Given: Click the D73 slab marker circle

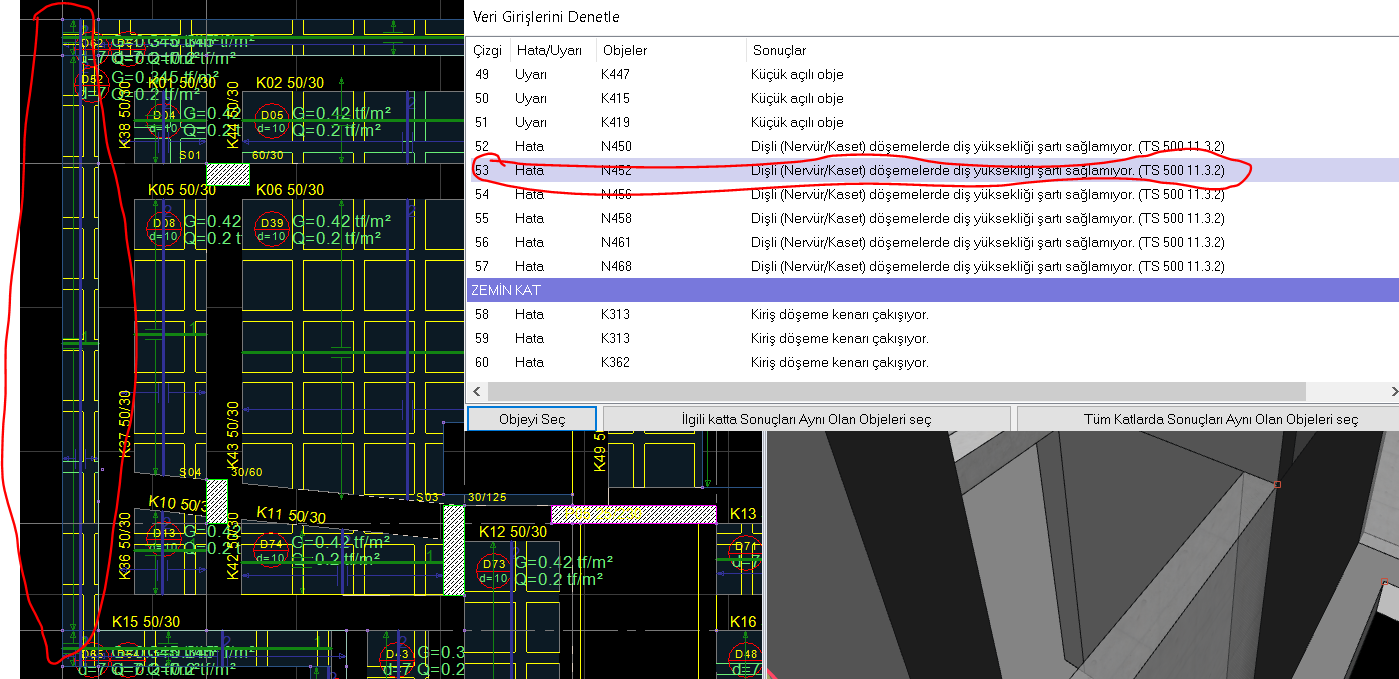Looking at the screenshot, I should pyautogui.click(x=493, y=570).
